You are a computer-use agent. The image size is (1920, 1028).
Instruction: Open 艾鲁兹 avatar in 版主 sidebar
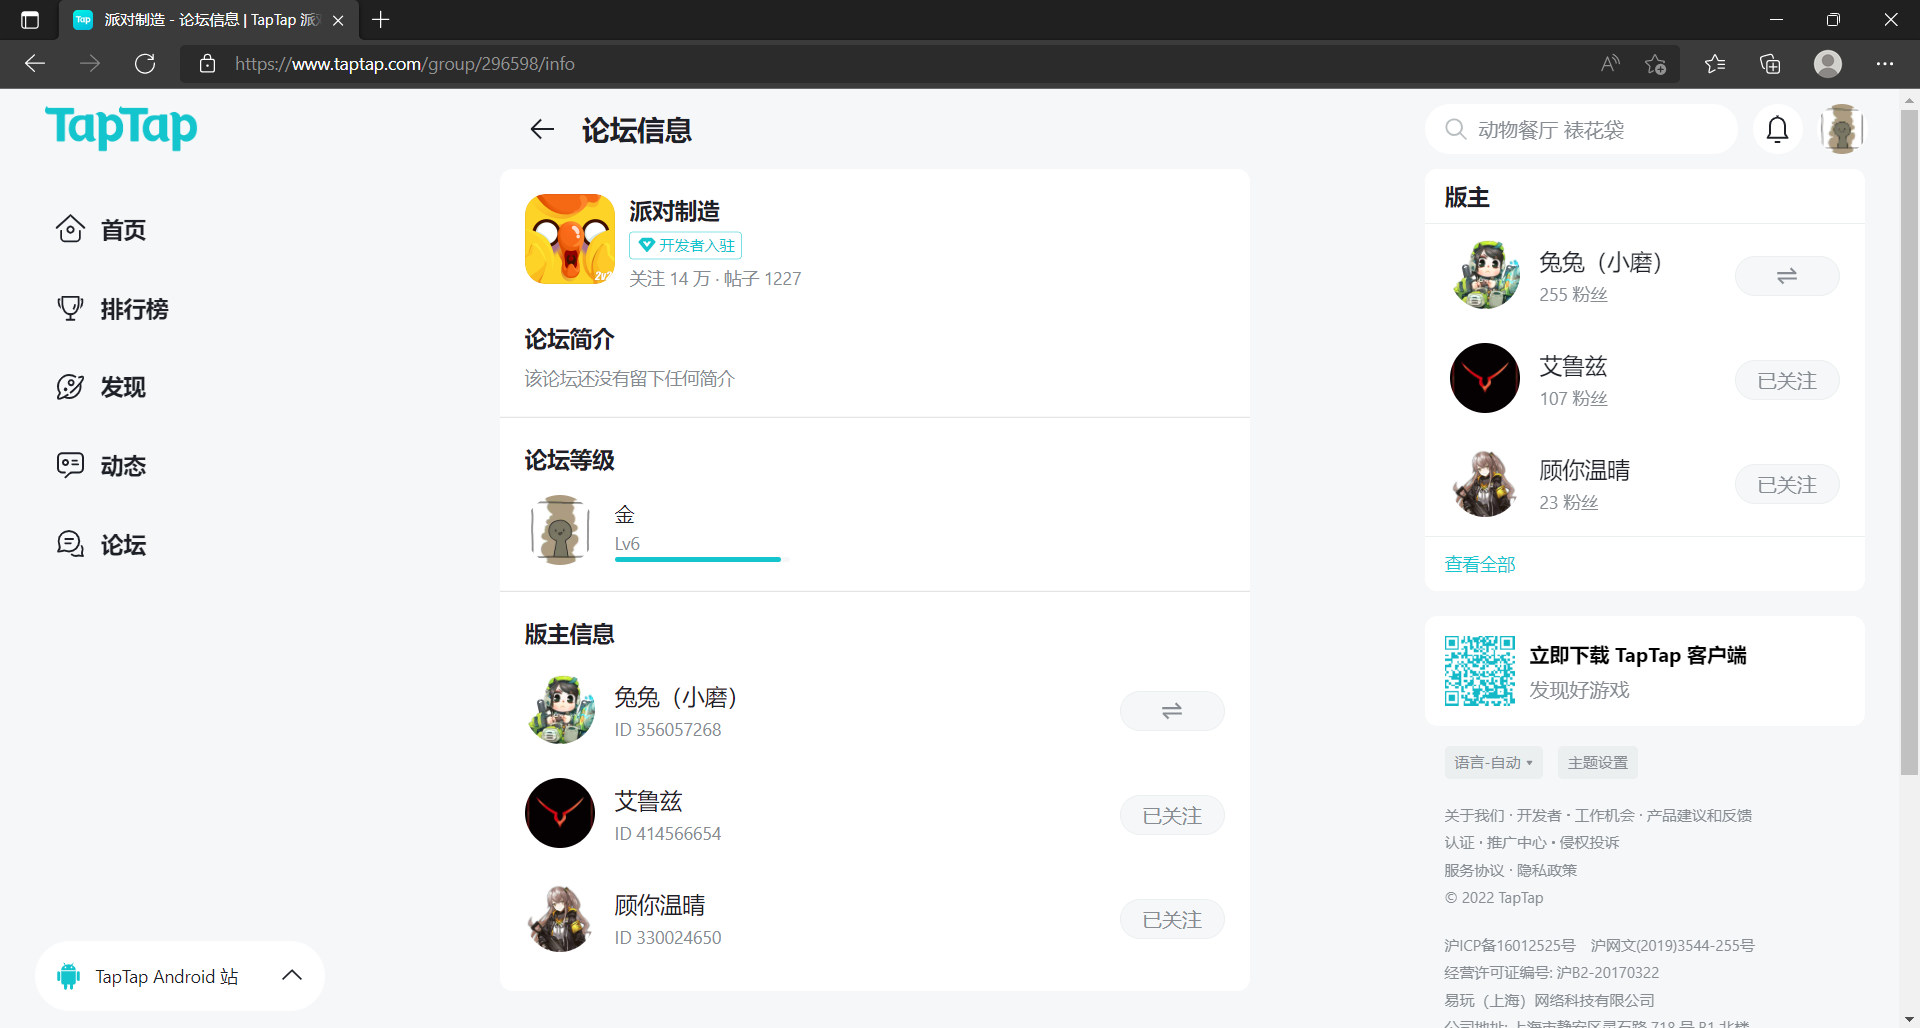[x=1485, y=378]
